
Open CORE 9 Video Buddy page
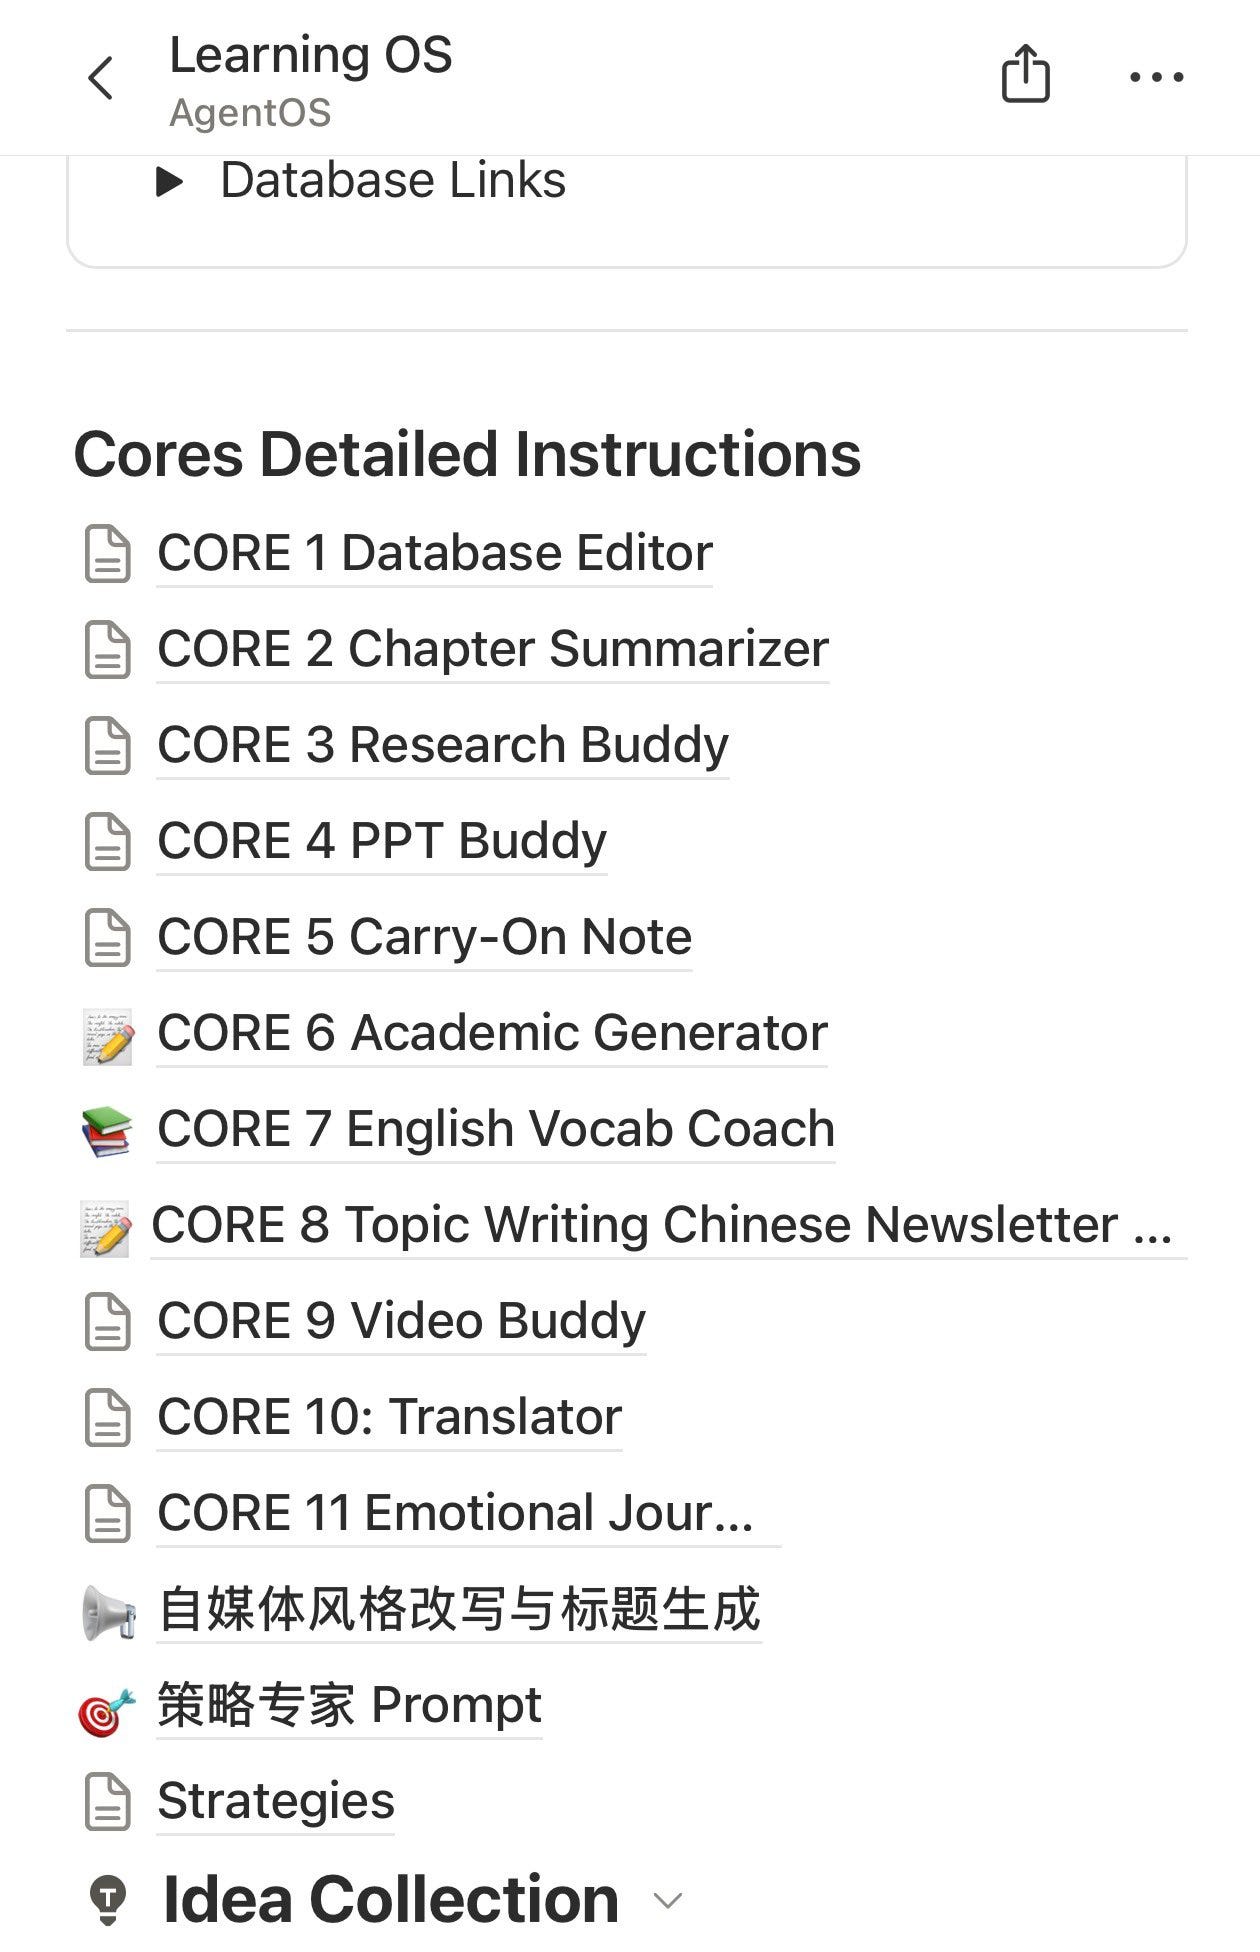click(x=401, y=1321)
